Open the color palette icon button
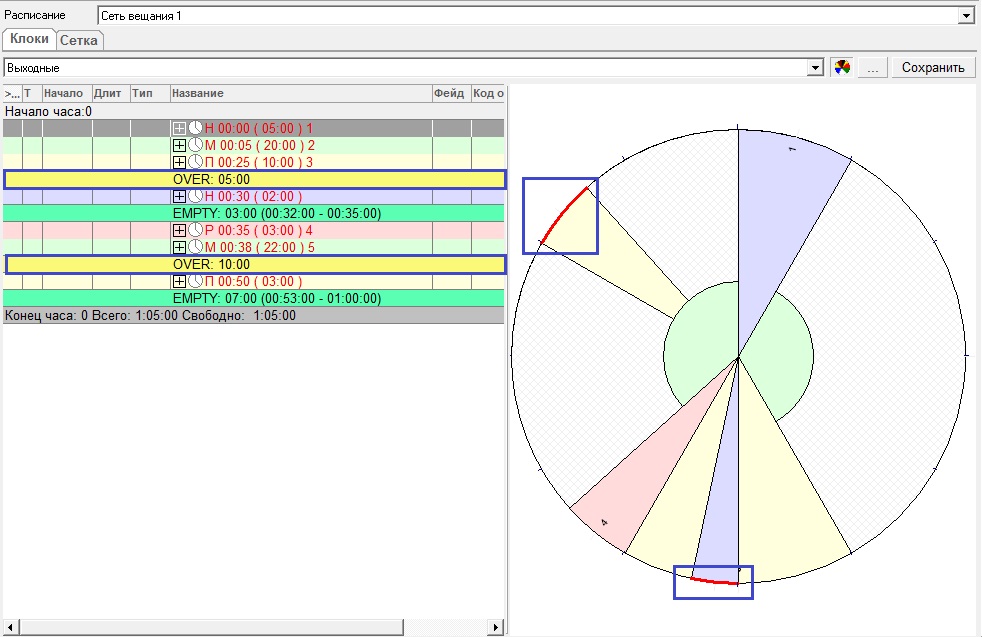Image resolution: width=982 pixels, height=637 pixels. coord(842,67)
